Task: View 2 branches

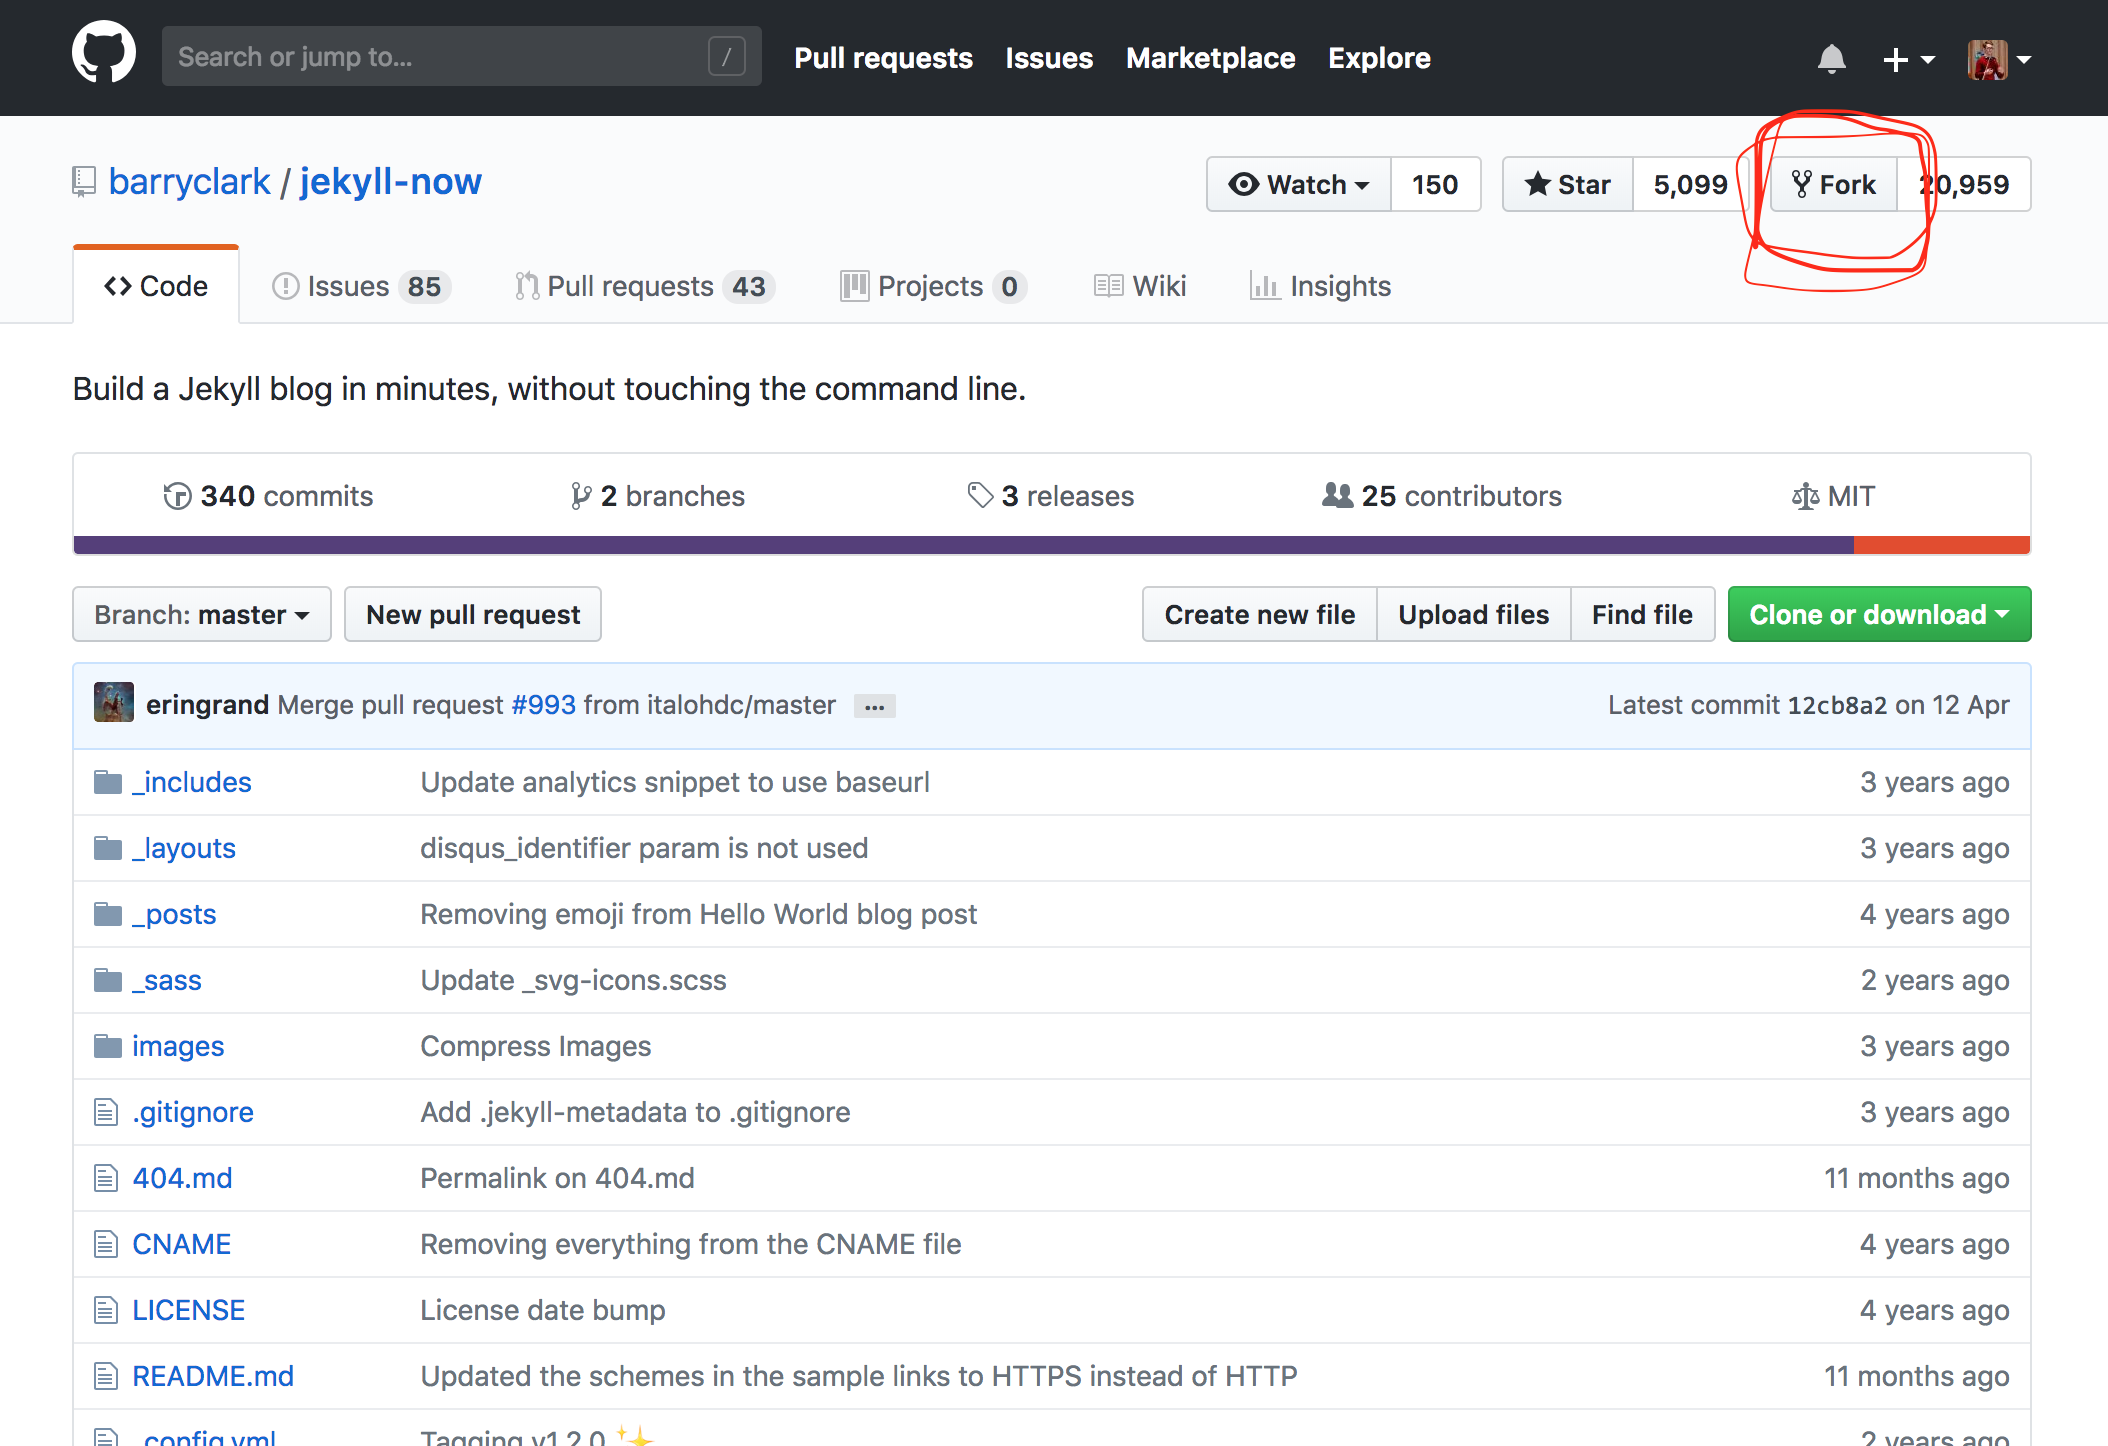Action: click(x=657, y=496)
